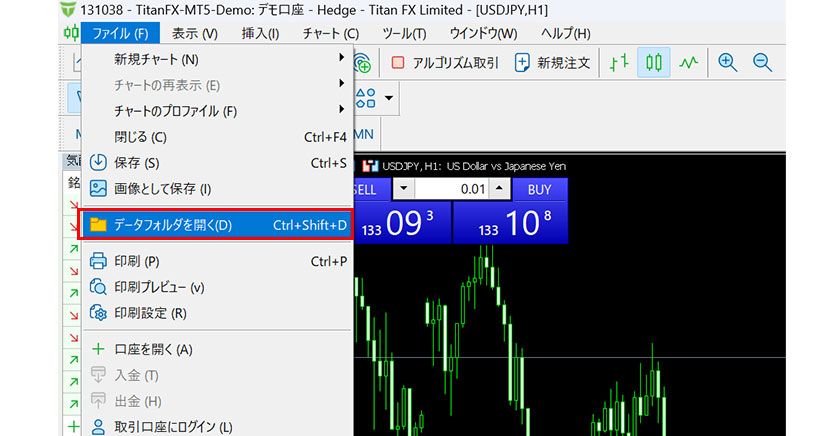Decrease lot volume with down arrow

click(x=402, y=189)
